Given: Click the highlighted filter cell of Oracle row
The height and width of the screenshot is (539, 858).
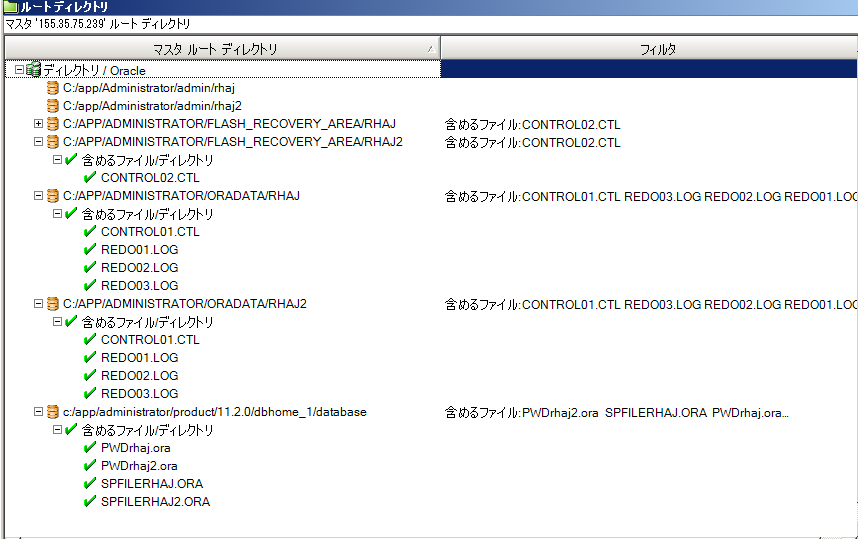Looking at the screenshot, I should (649, 69).
